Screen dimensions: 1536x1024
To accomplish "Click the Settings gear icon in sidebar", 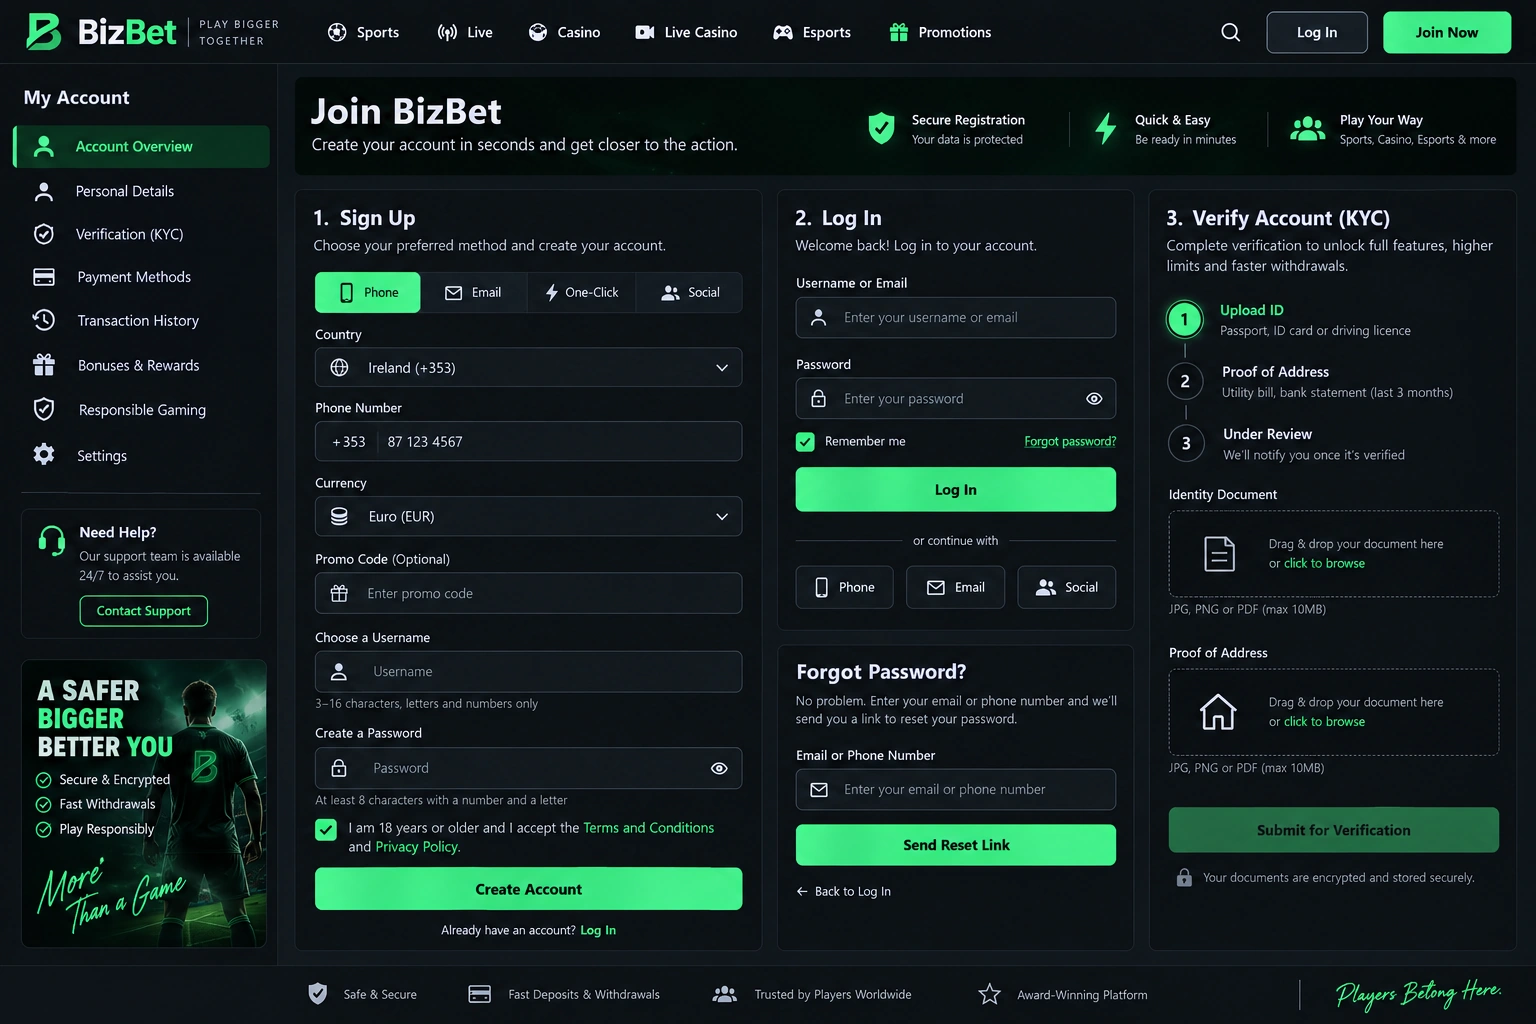I will tap(44, 455).
